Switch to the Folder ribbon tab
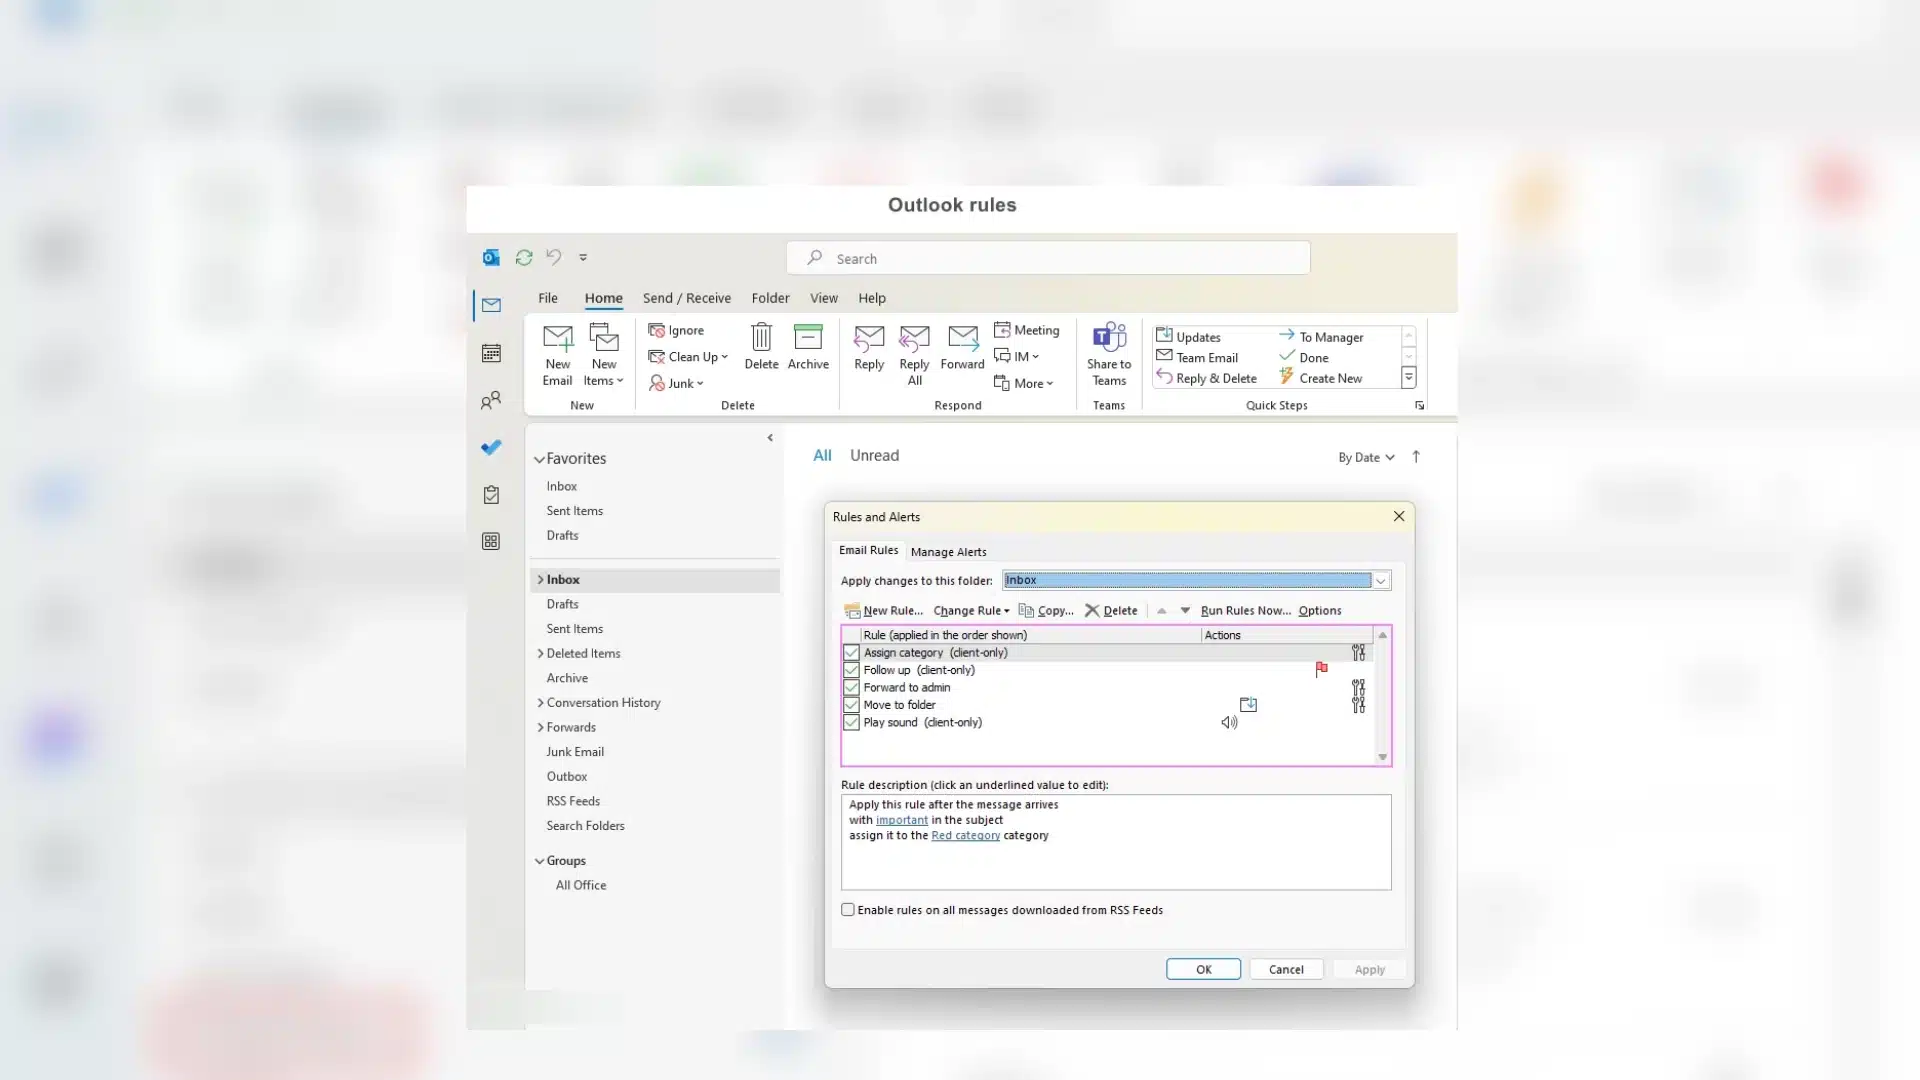 pos(771,298)
